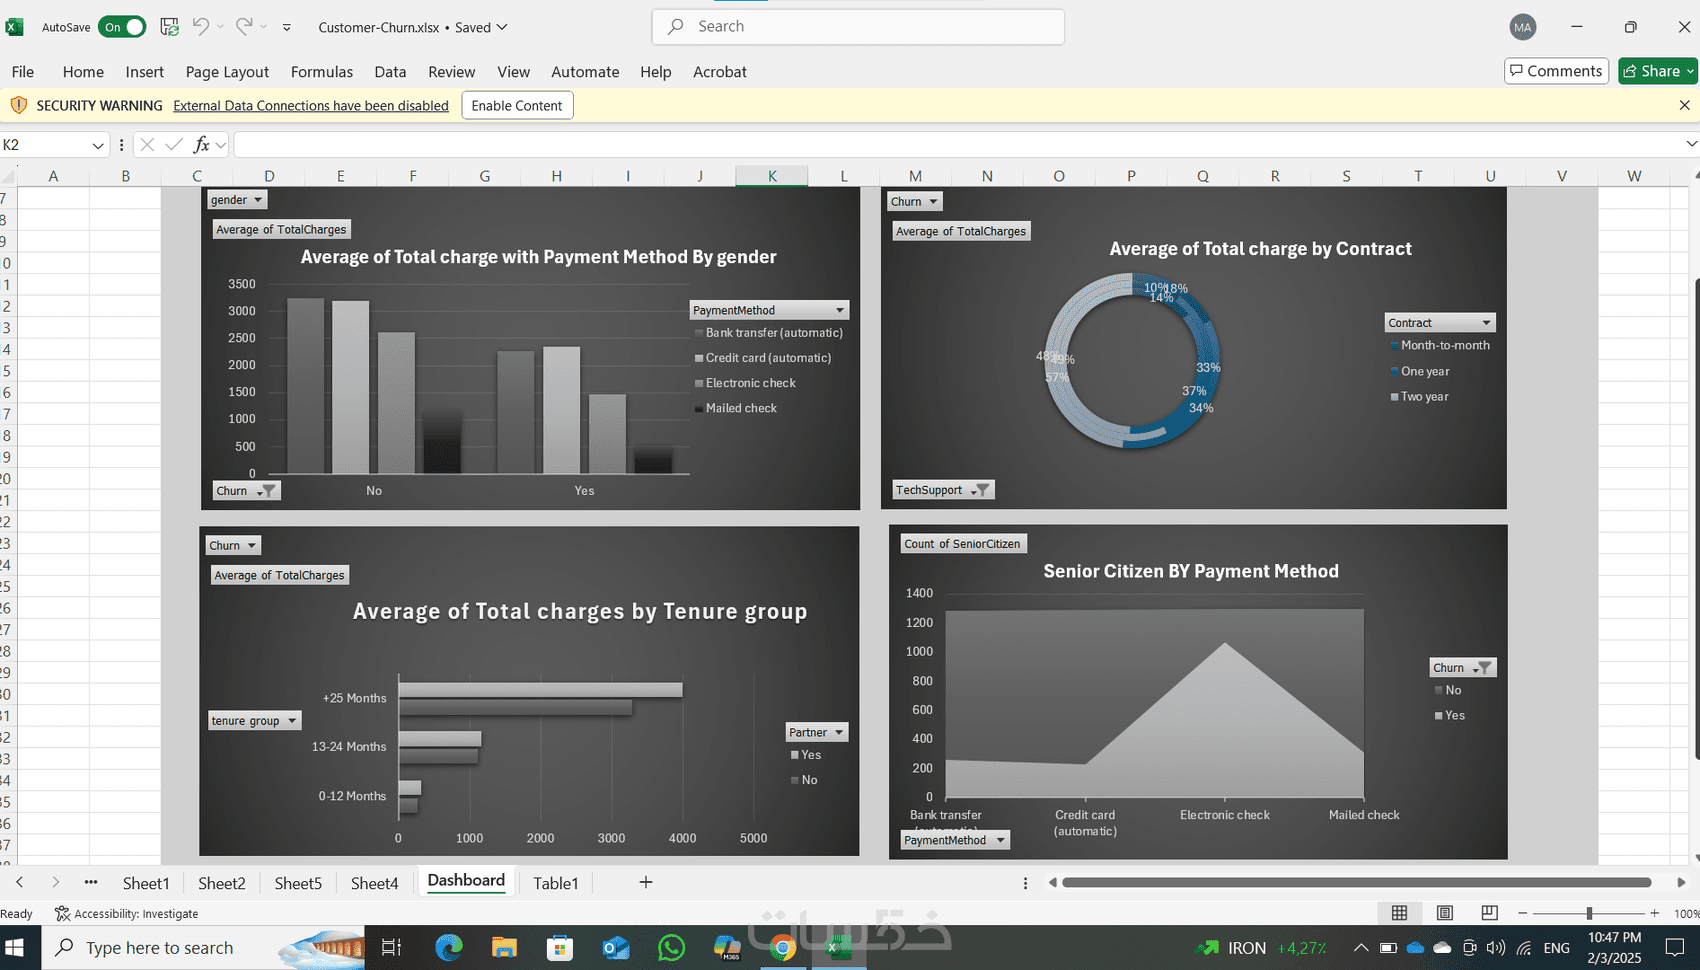Select Month-to-month legend color swatch

(x=1395, y=346)
